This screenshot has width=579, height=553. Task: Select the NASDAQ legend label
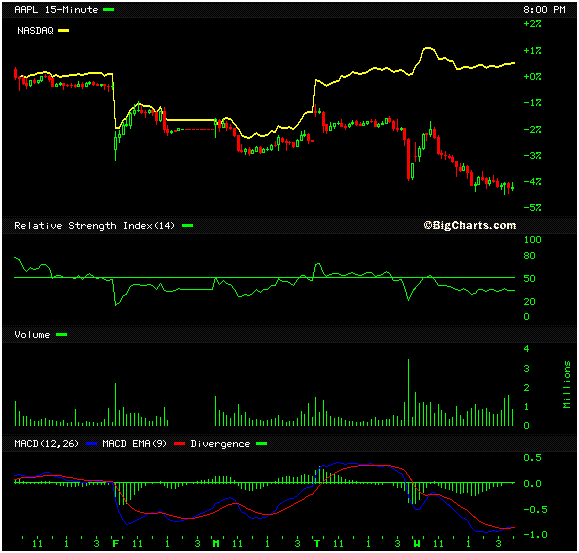pyautogui.click(x=35, y=31)
